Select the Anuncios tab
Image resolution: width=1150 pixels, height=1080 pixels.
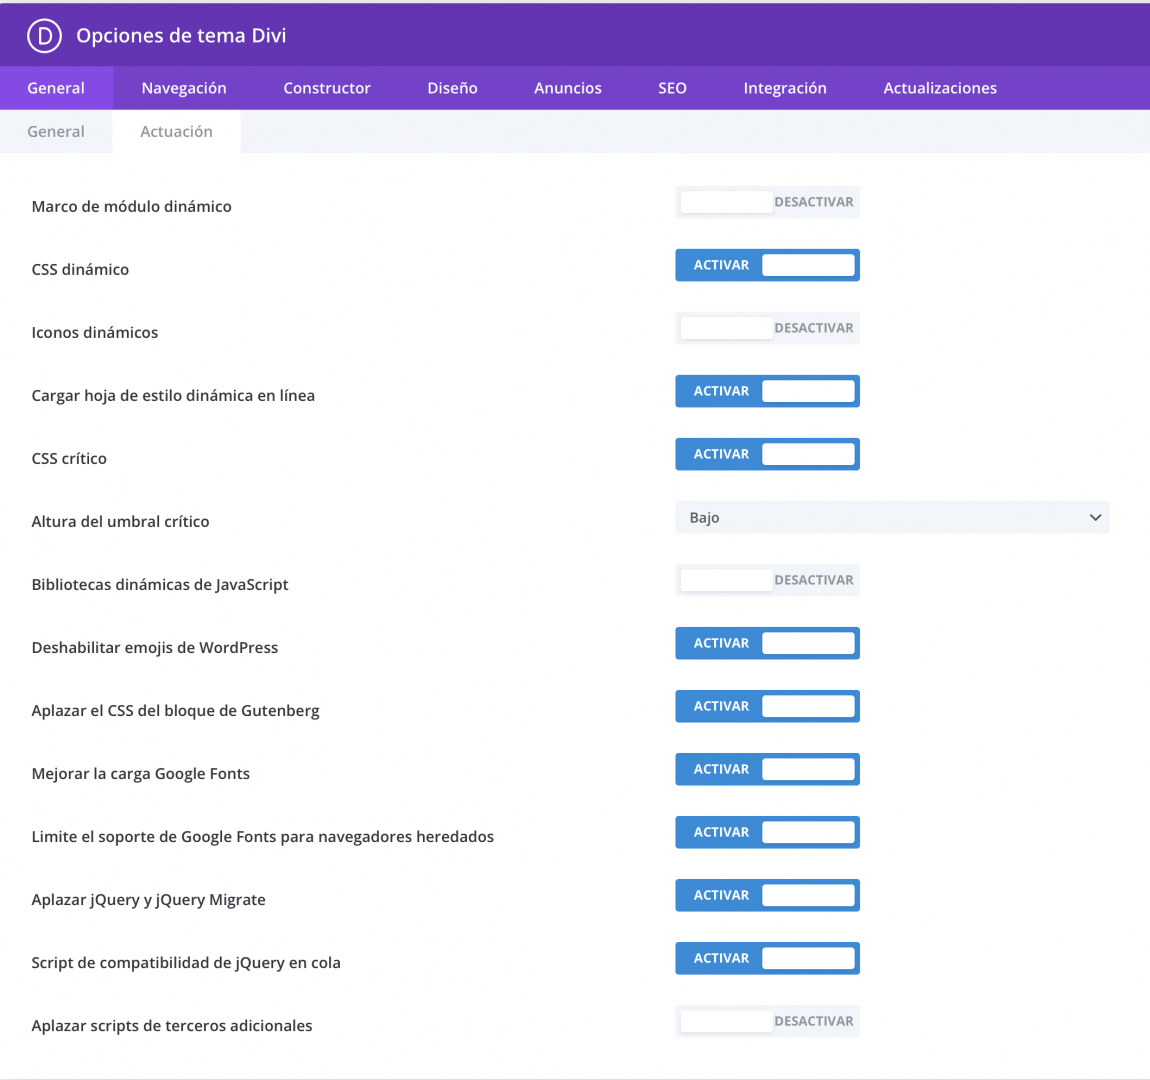click(x=568, y=88)
